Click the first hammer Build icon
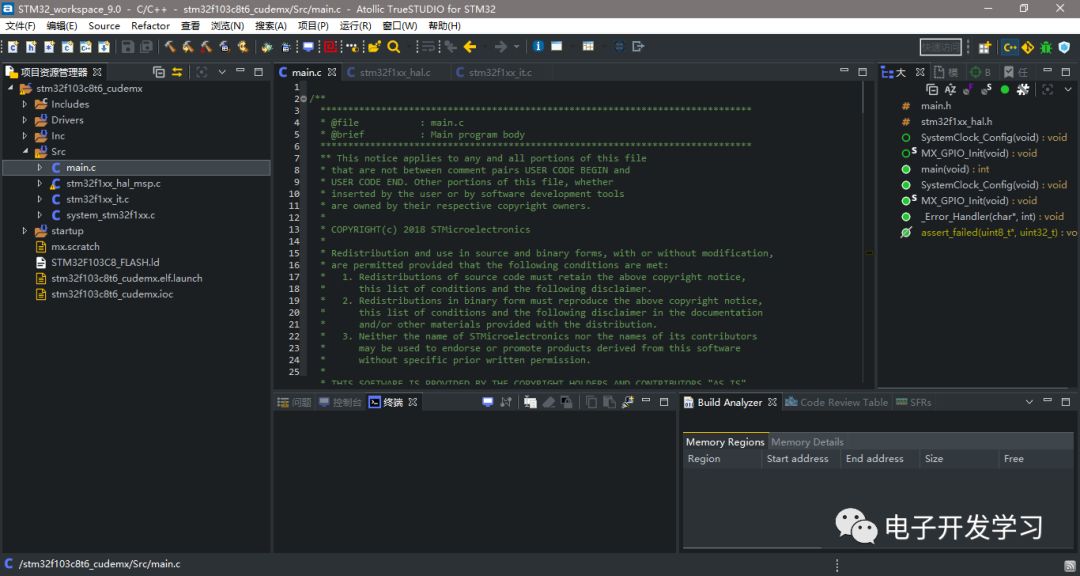The width and height of the screenshot is (1080, 576). coord(170,47)
